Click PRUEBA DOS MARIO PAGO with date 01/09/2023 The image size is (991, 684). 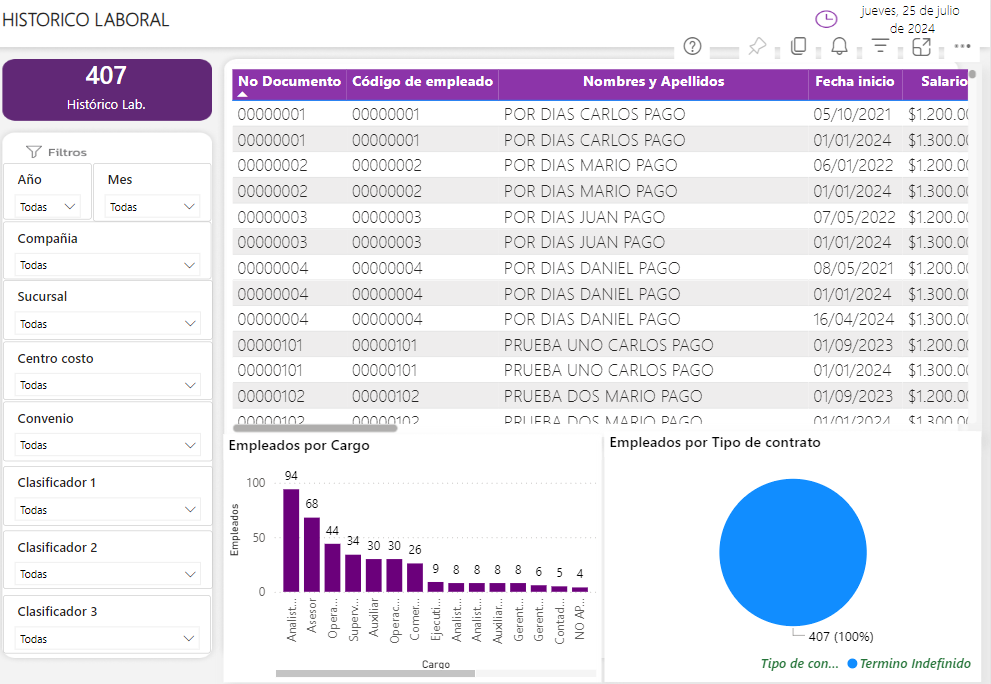603,396
